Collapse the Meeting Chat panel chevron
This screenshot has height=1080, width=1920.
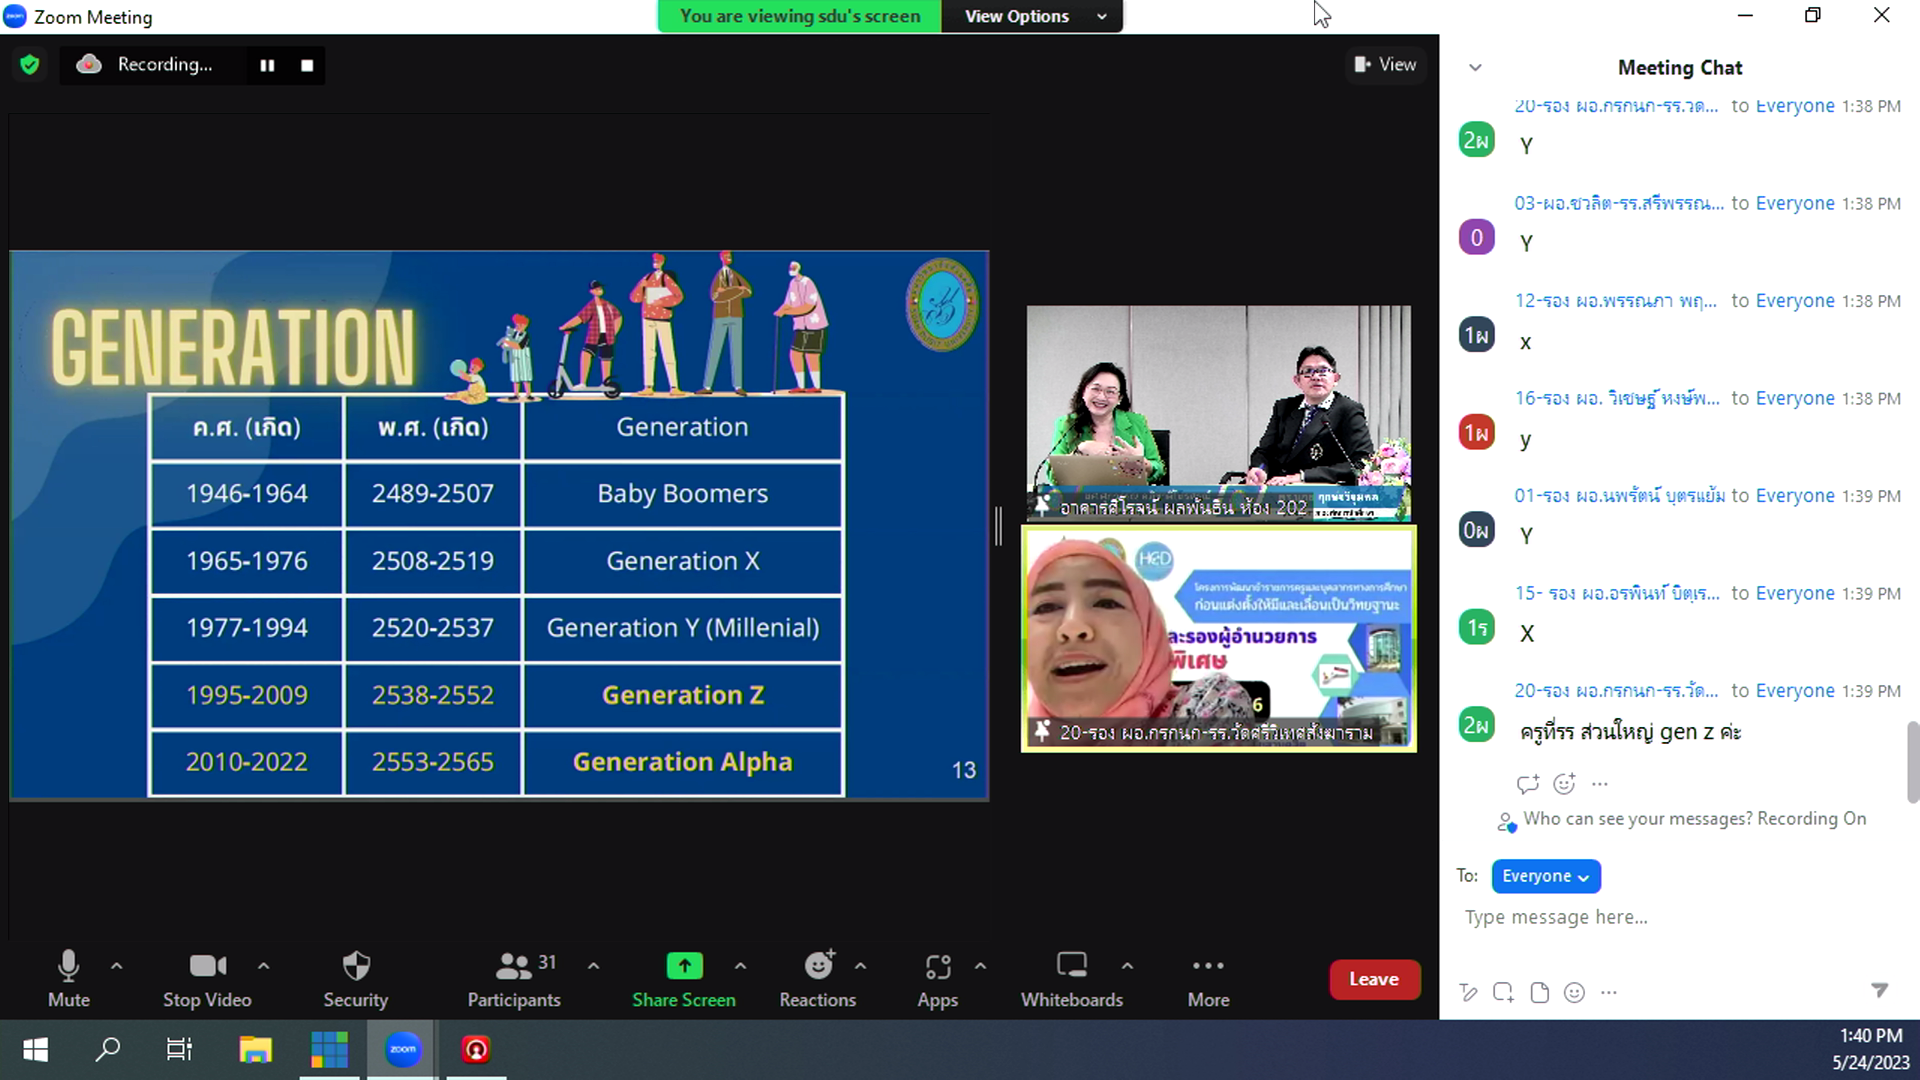[x=1475, y=68]
